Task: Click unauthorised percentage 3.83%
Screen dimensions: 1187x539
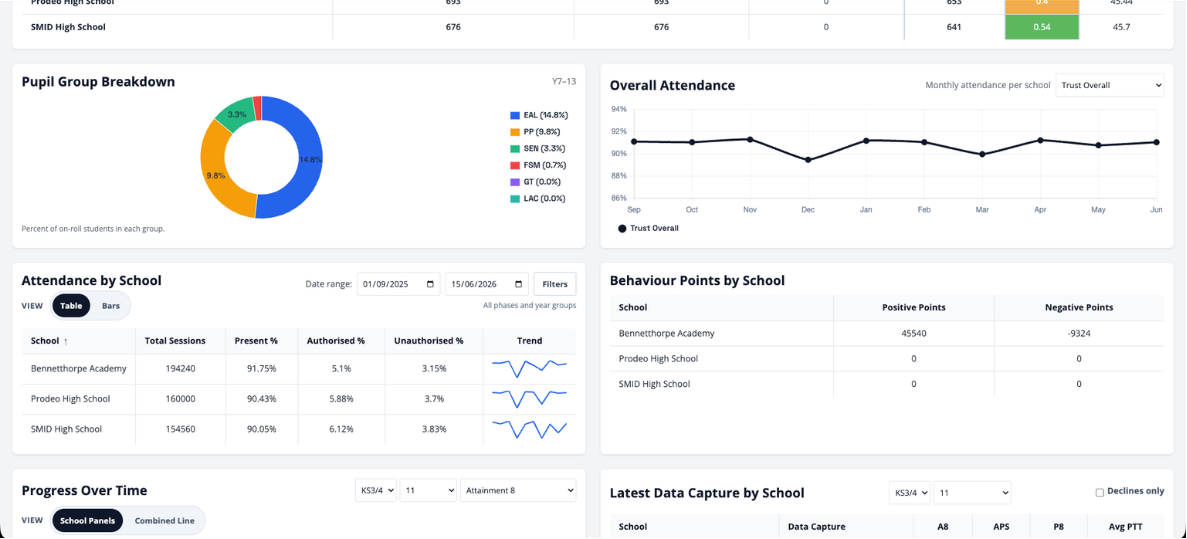Action: 434,429
